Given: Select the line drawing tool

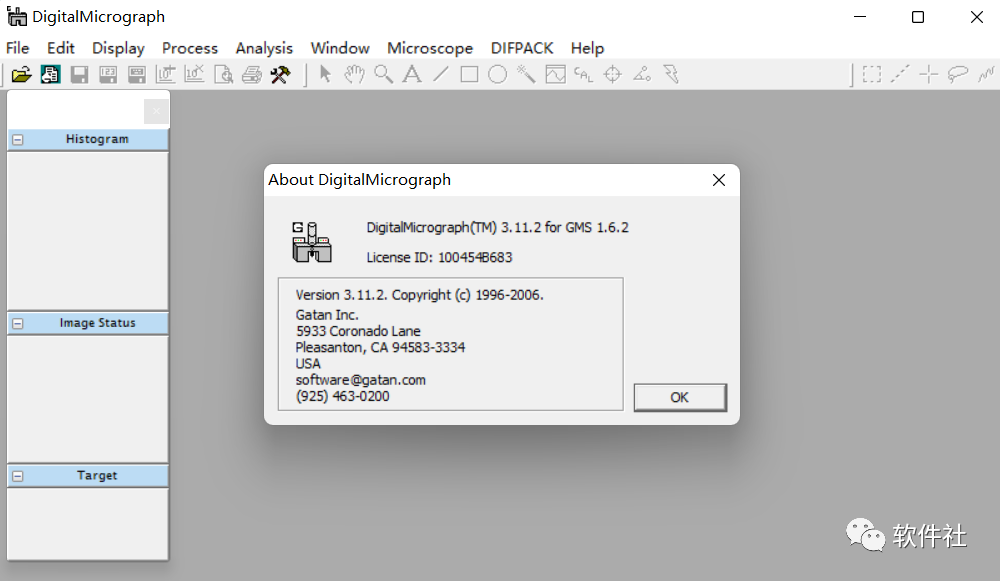Looking at the screenshot, I should pos(441,75).
